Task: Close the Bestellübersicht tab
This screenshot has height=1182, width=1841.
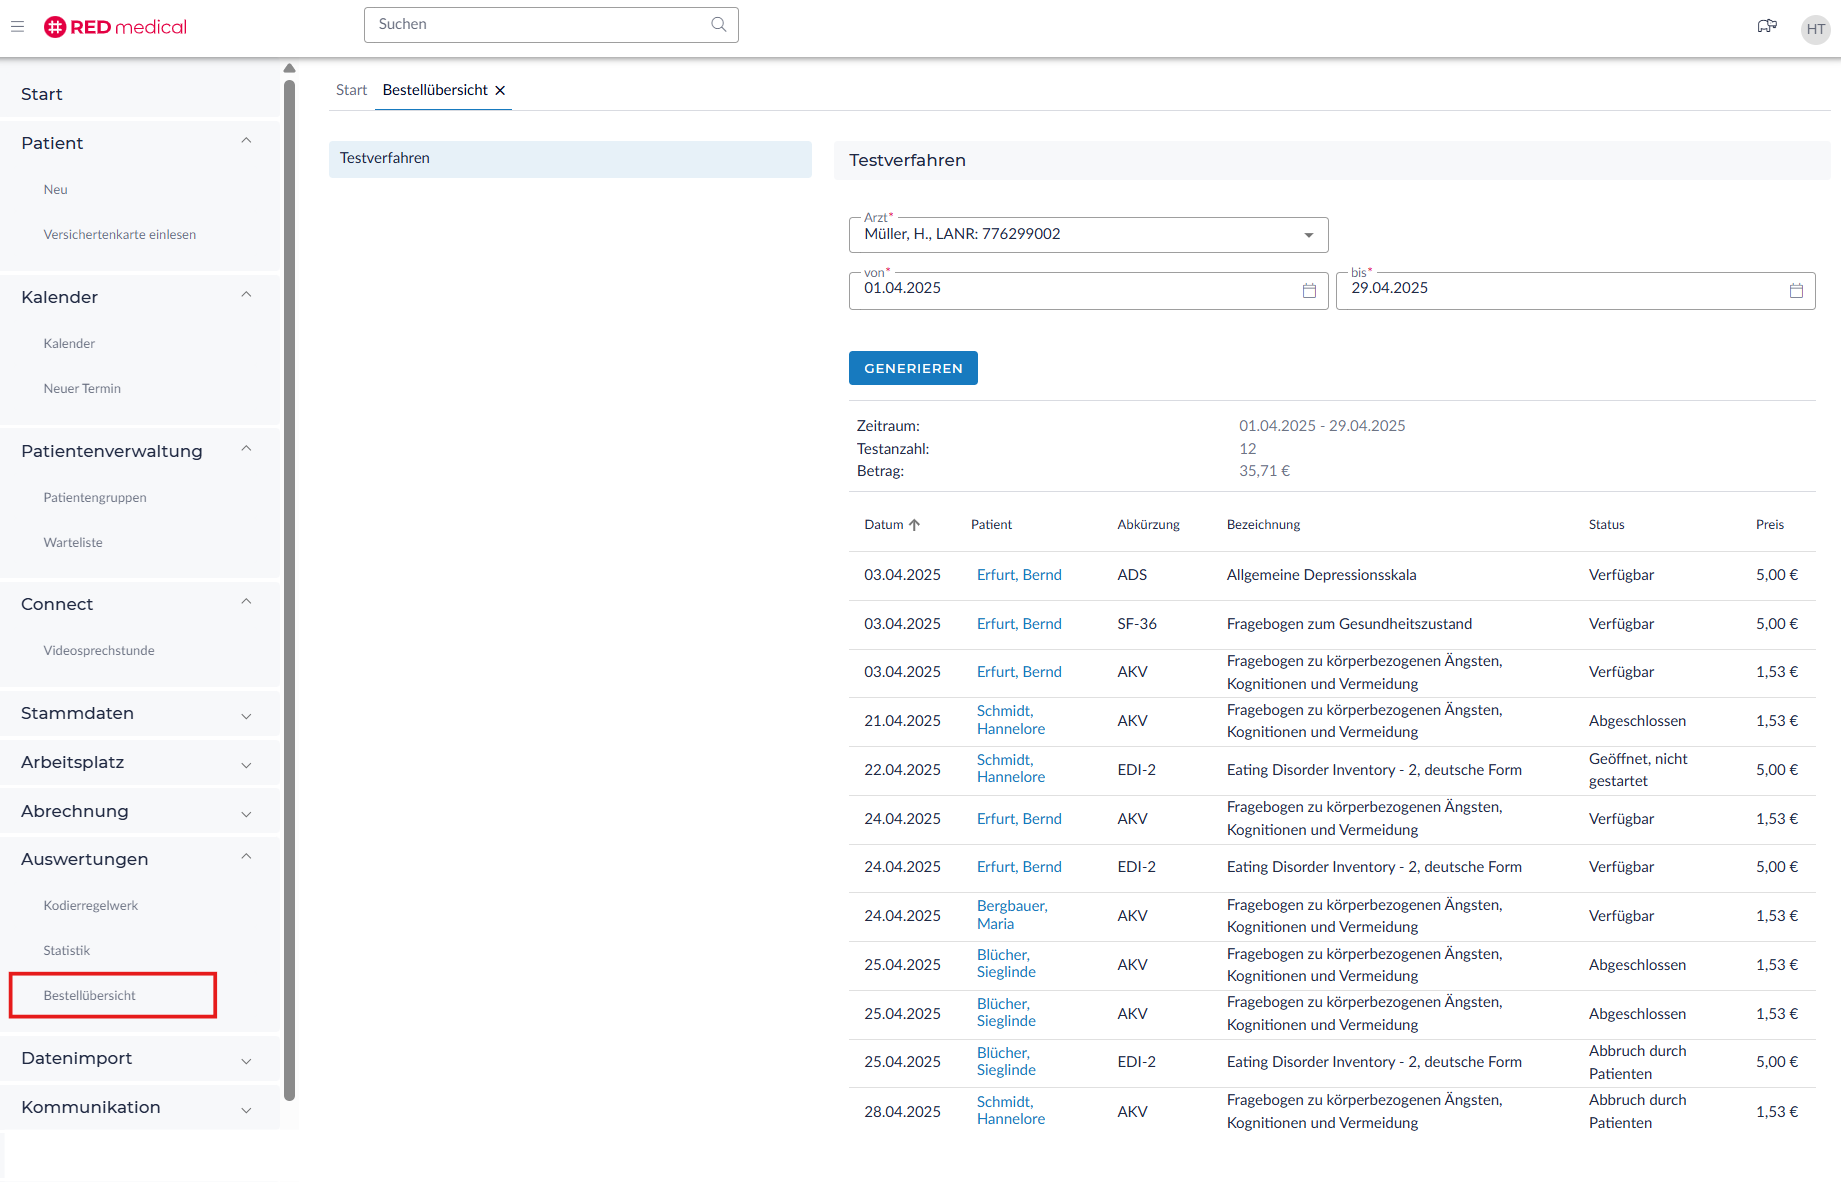Action: (501, 91)
